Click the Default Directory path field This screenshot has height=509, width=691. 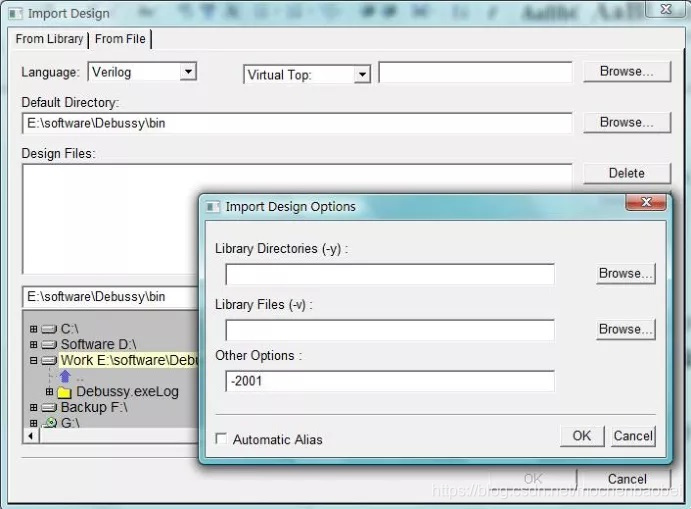pyautogui.click(x=297, y=123)
